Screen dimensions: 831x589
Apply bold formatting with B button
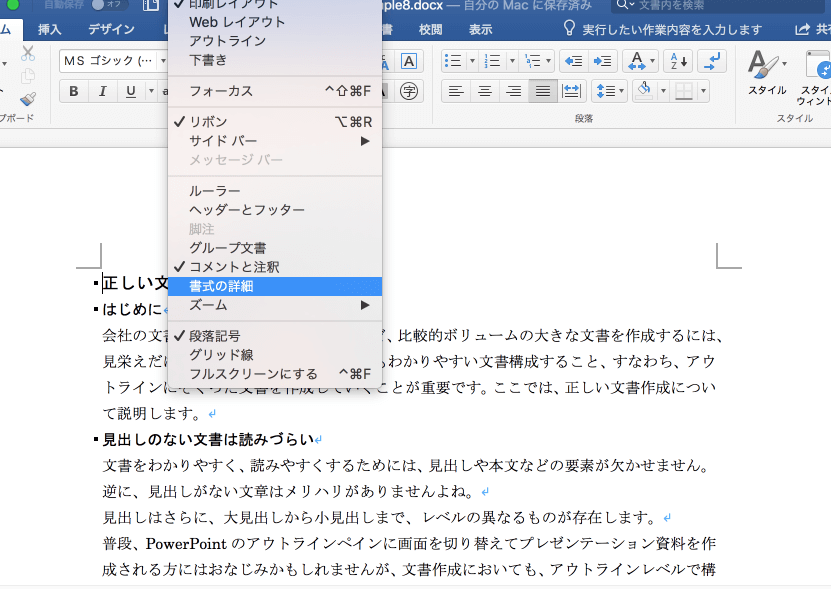(74, 91)
